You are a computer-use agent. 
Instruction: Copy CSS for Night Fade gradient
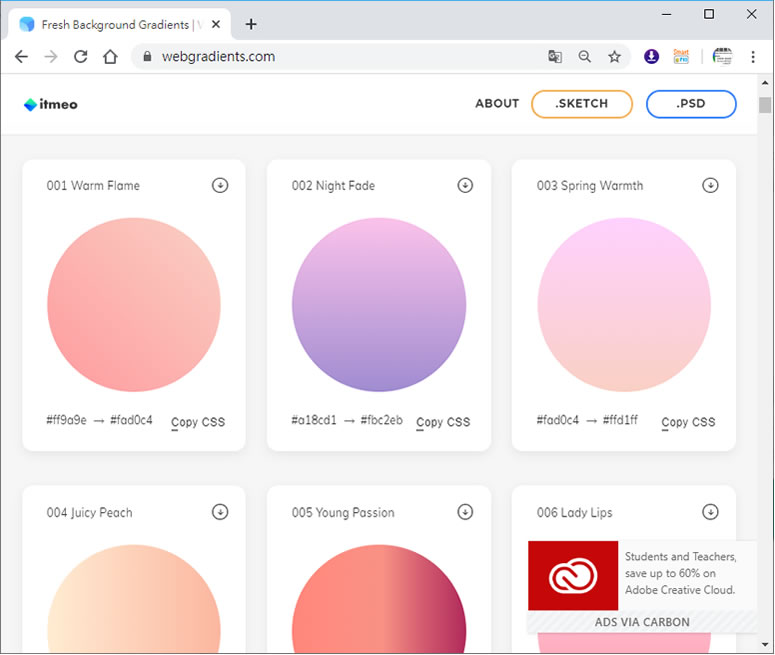(443, 422)
